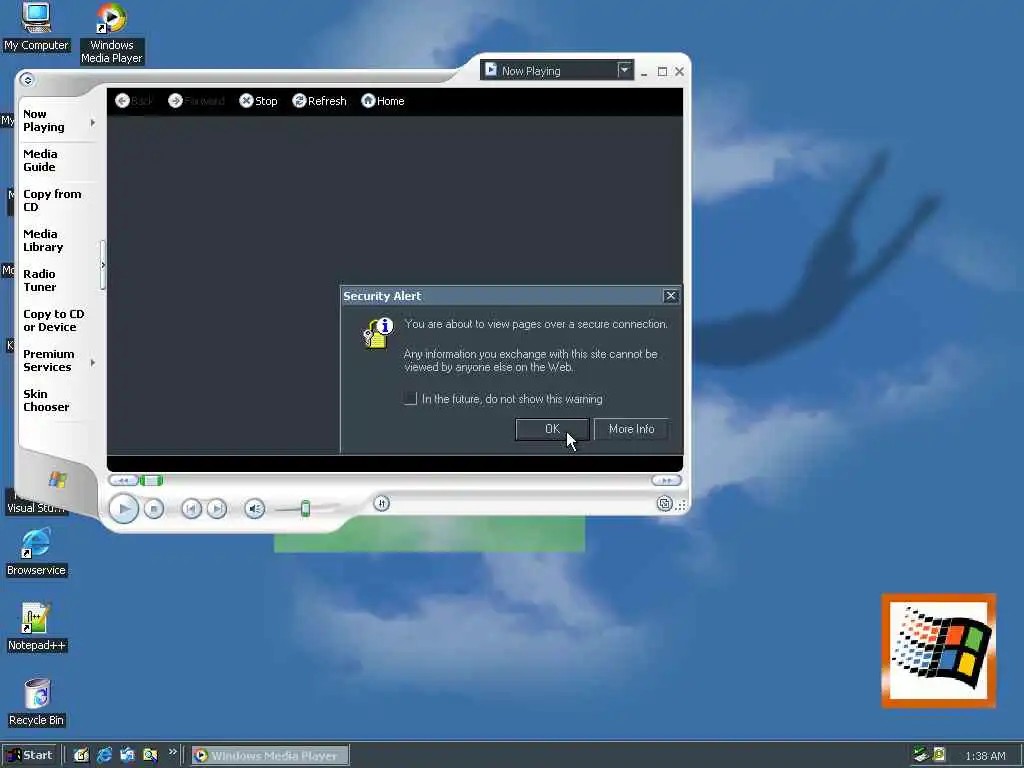Click the Security Alert lock icon
The width and height of the screenshot is (1024, 768).
click(378, 333)
